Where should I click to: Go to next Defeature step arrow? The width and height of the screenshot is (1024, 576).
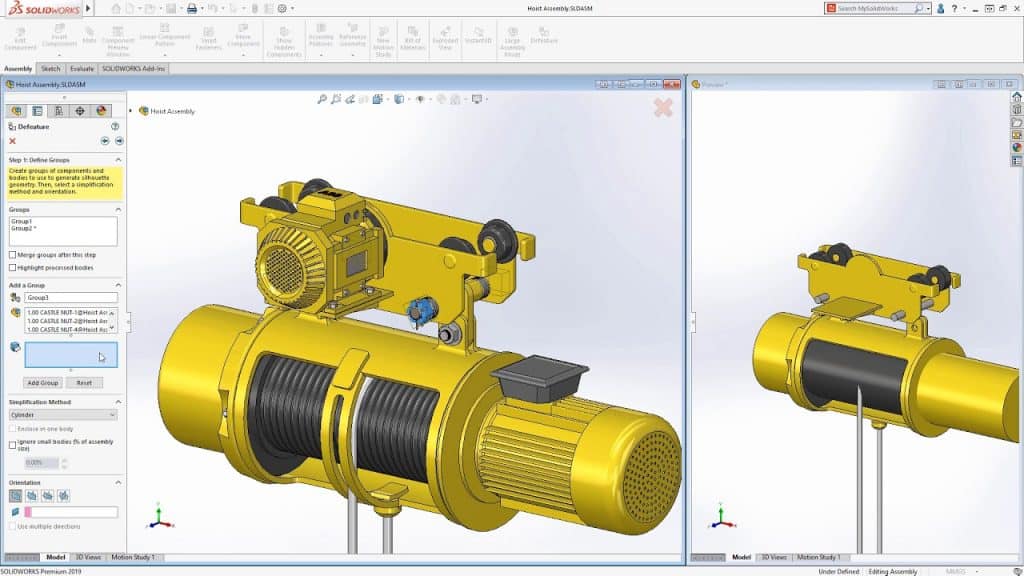(119, 141)
